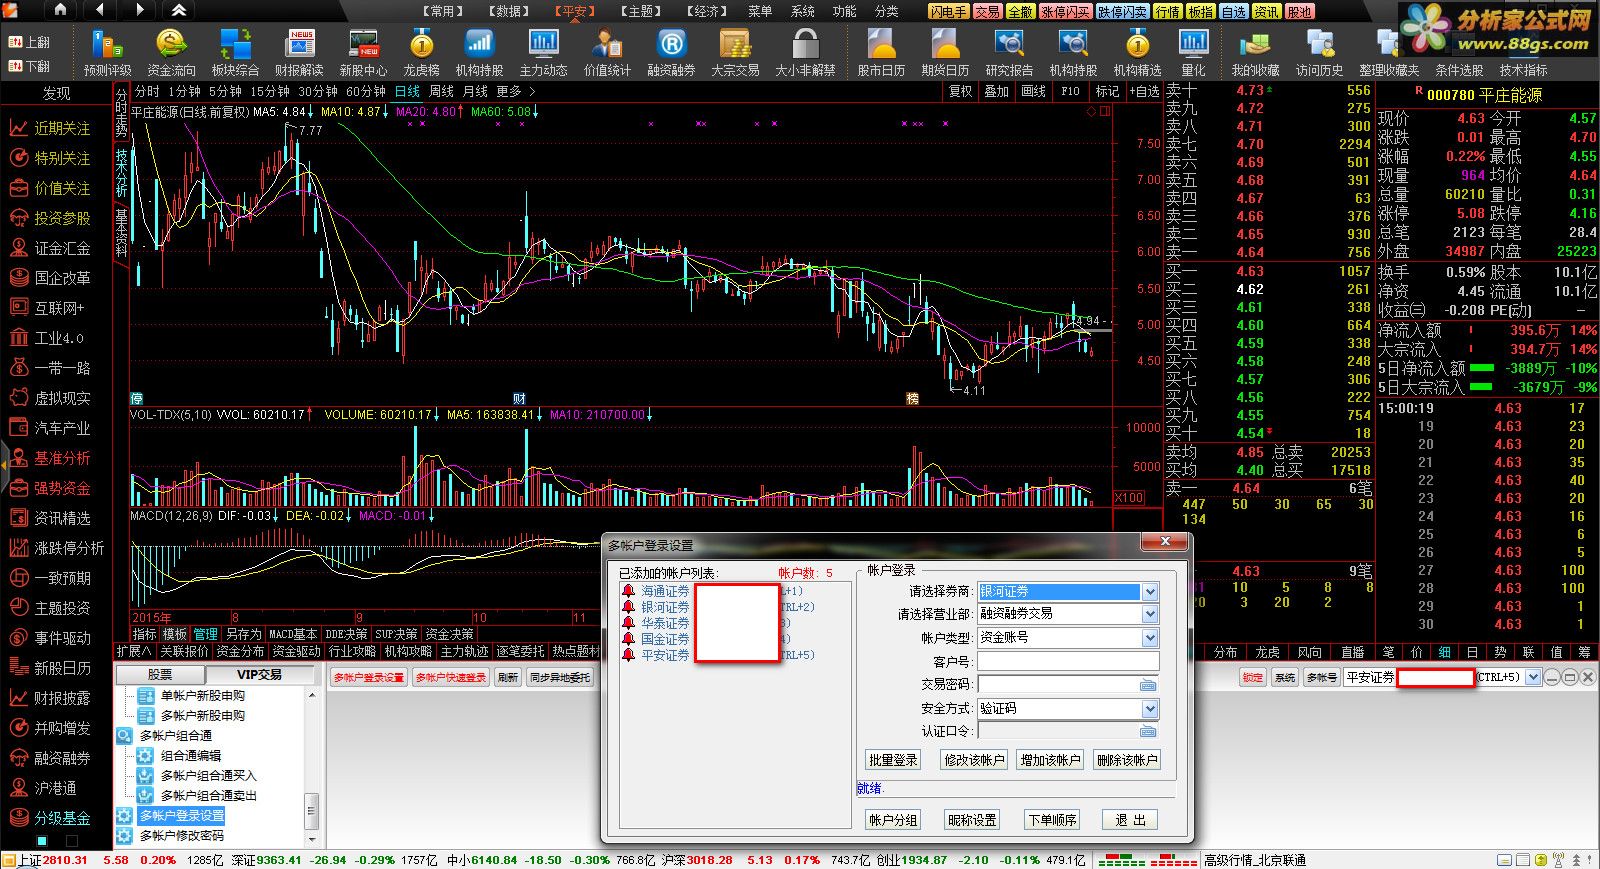Expand 更多 period options

515,91
